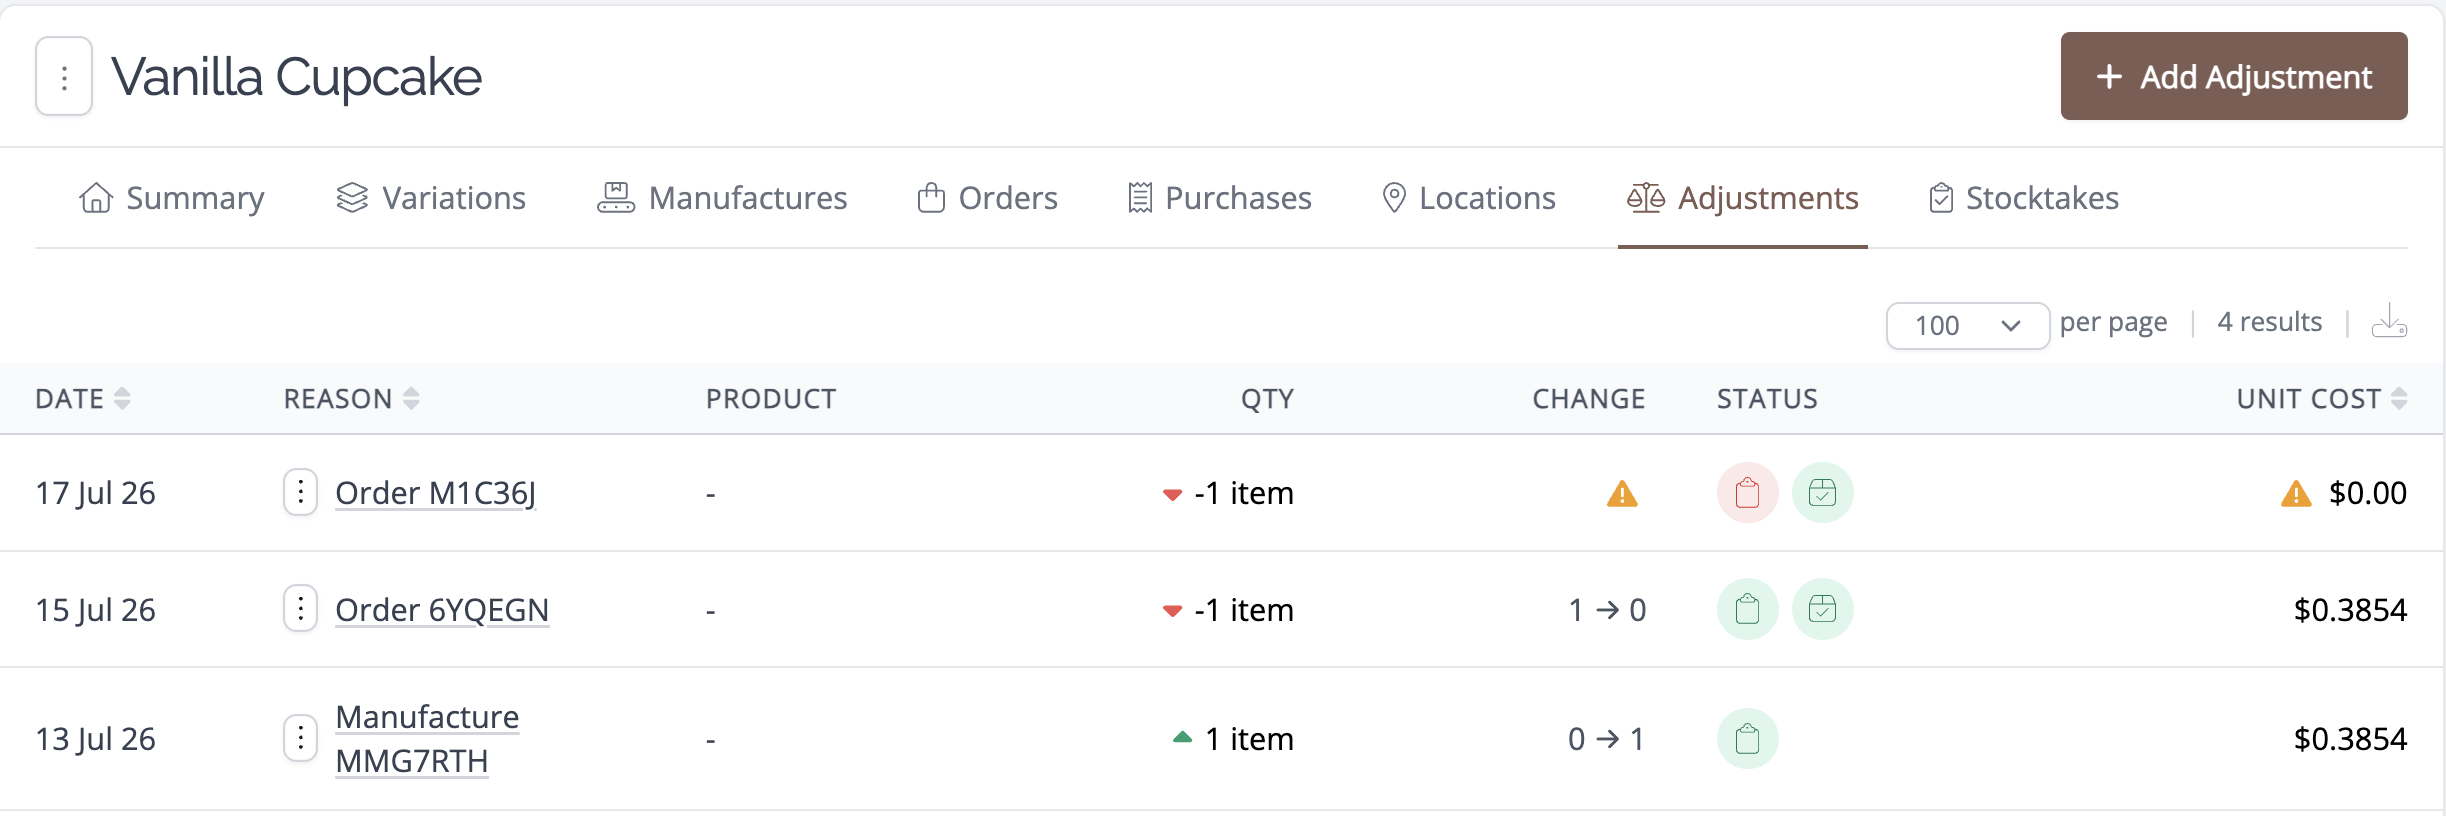Sort by the Date column header
Viewport: 2446px width, 816px height.
point(83,399)
